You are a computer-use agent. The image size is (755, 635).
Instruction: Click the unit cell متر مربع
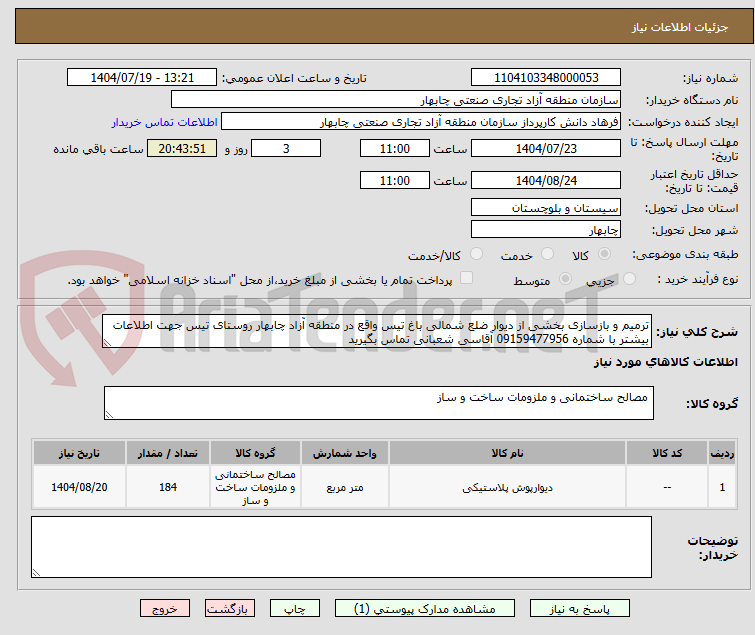pyautogui.click(x=345, y=487)
